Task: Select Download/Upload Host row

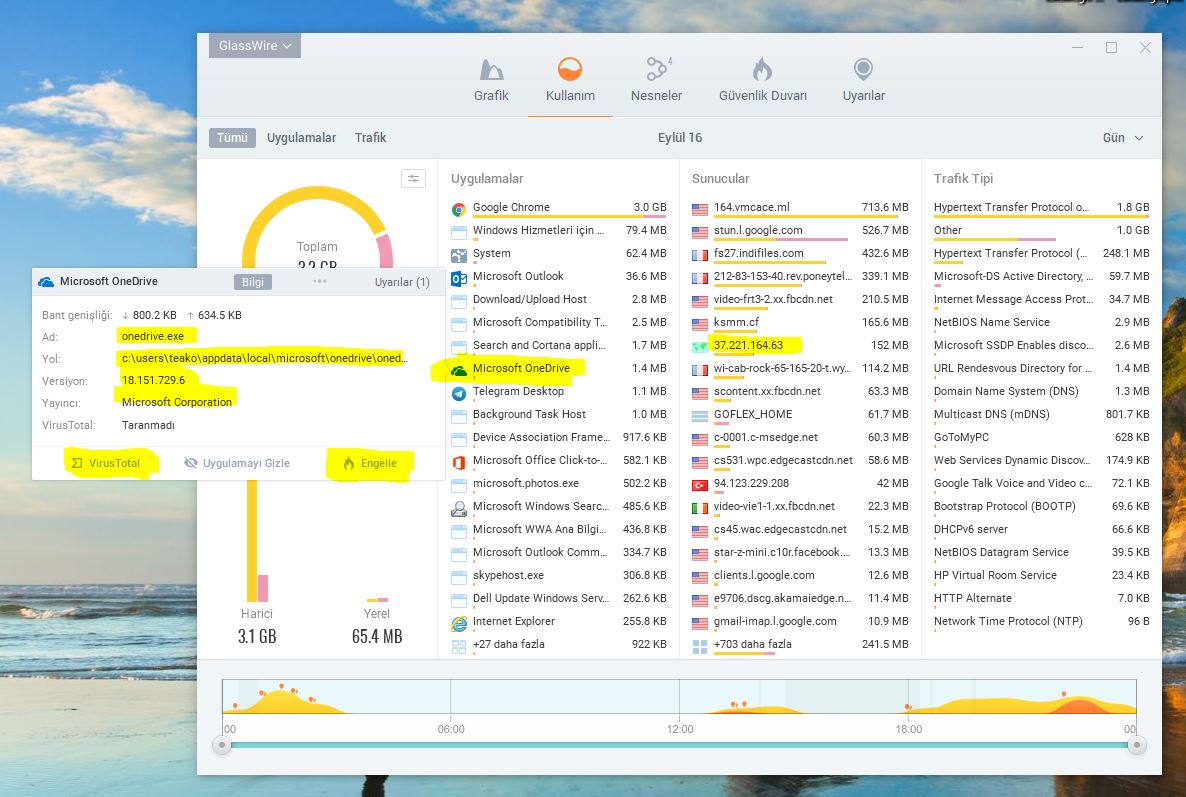Action: coord(559,299)
